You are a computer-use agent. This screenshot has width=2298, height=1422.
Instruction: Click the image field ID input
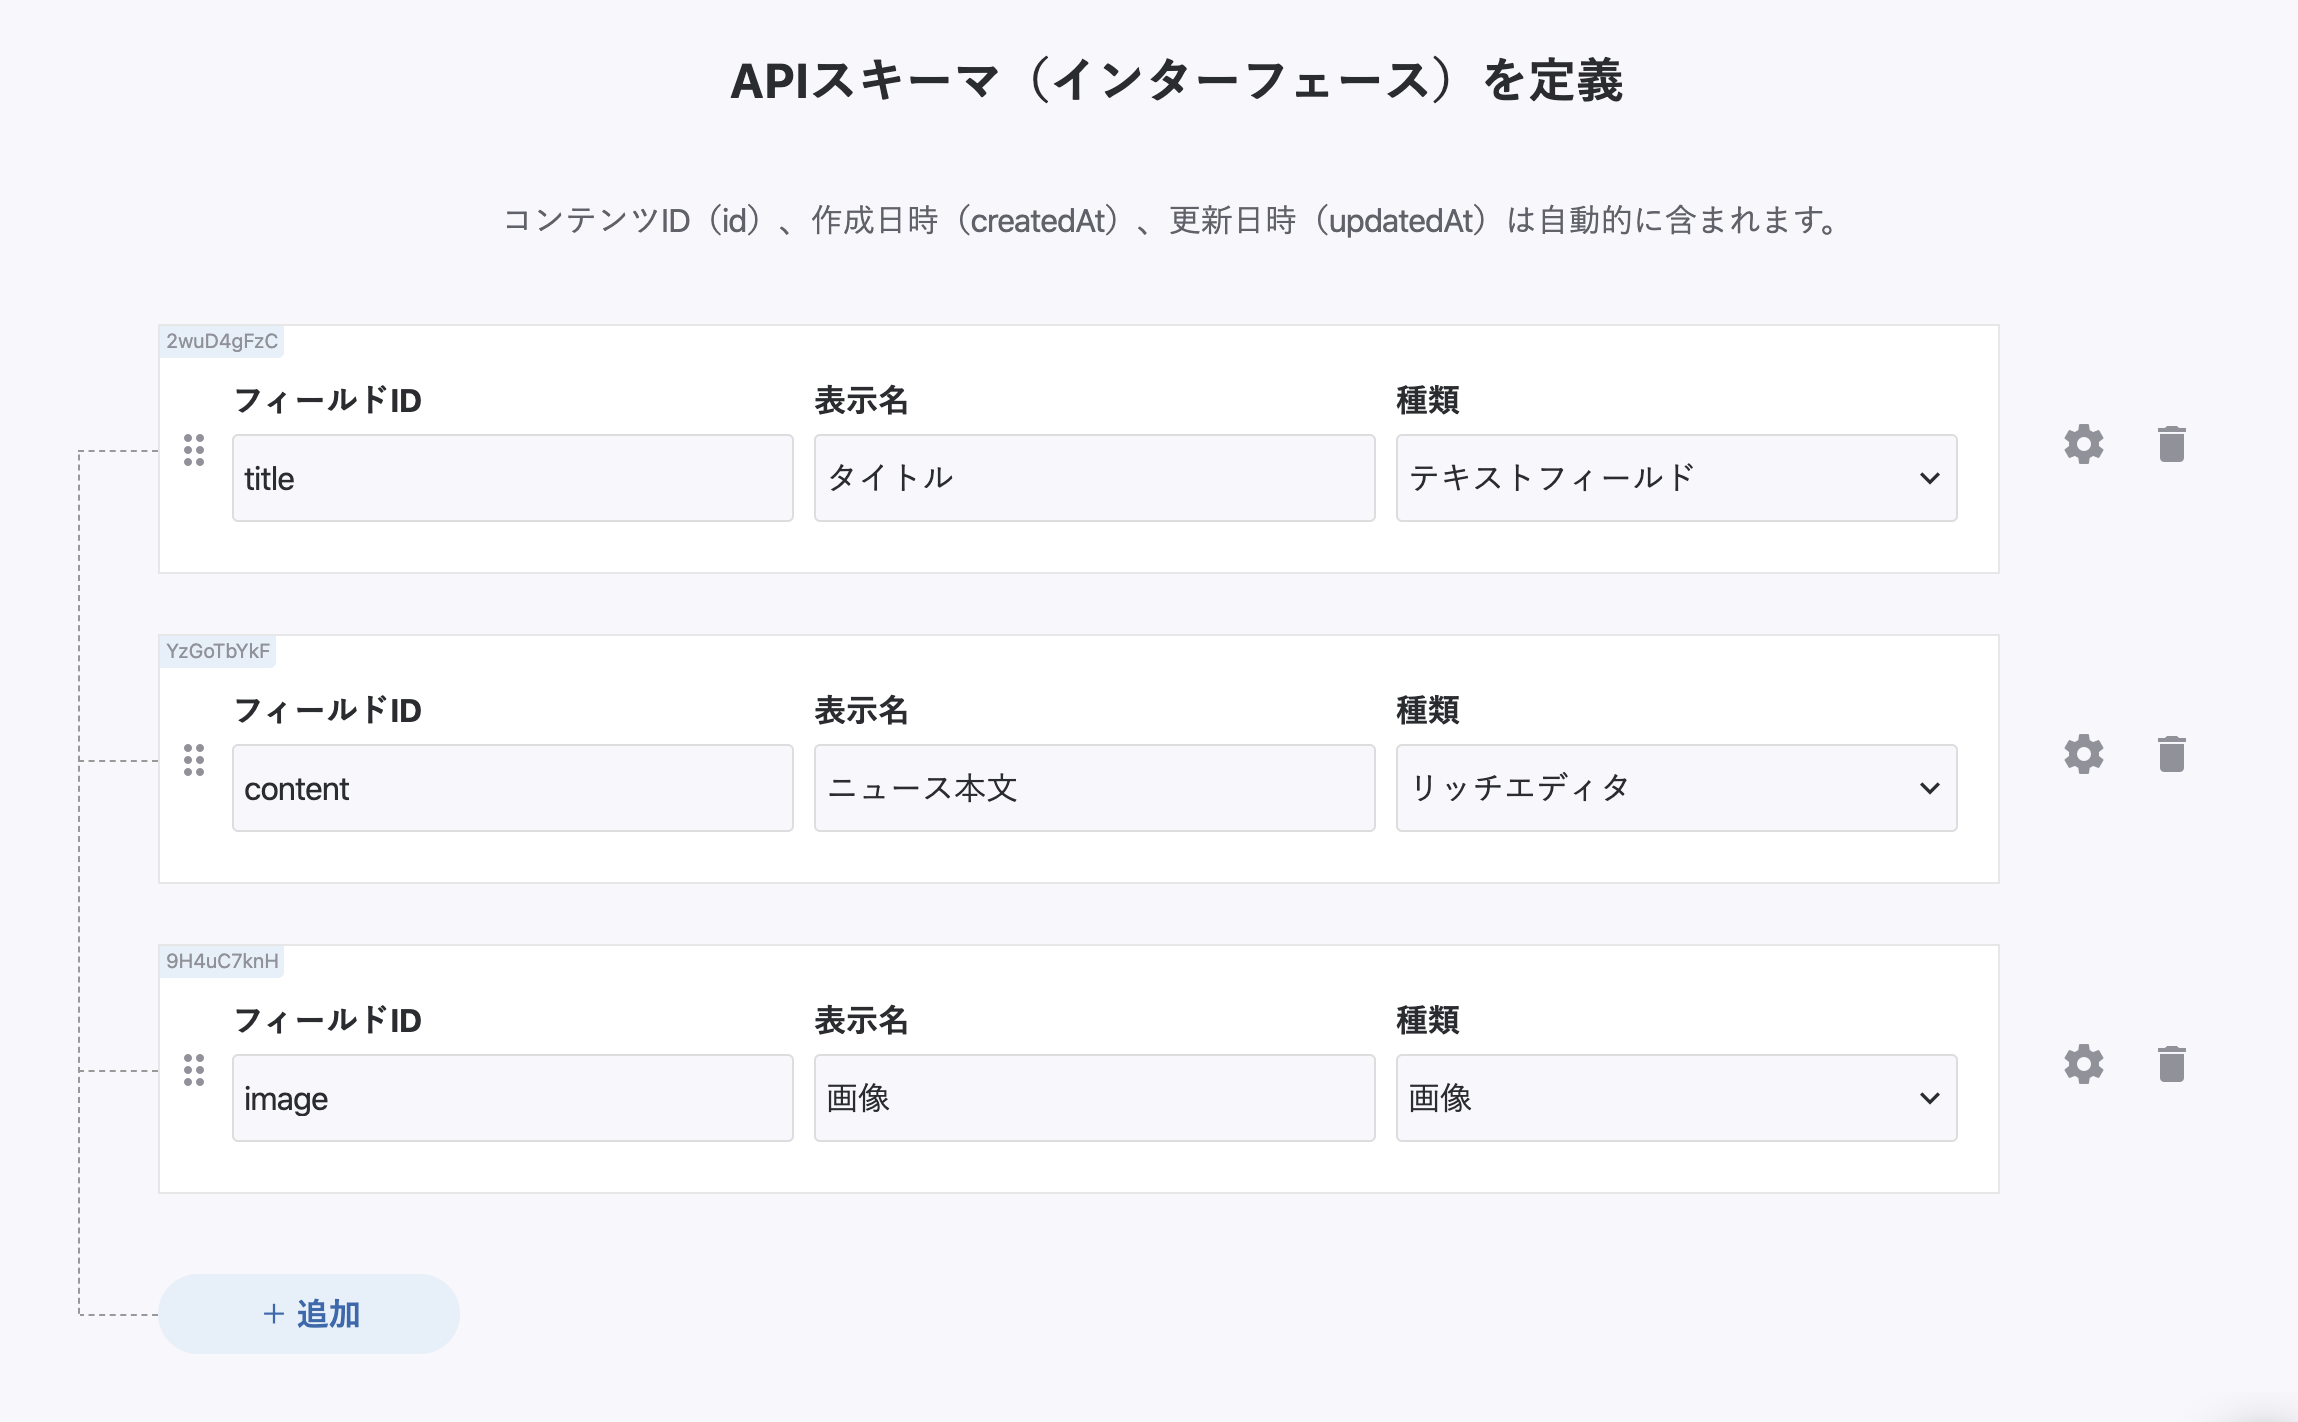point(512,1098)
